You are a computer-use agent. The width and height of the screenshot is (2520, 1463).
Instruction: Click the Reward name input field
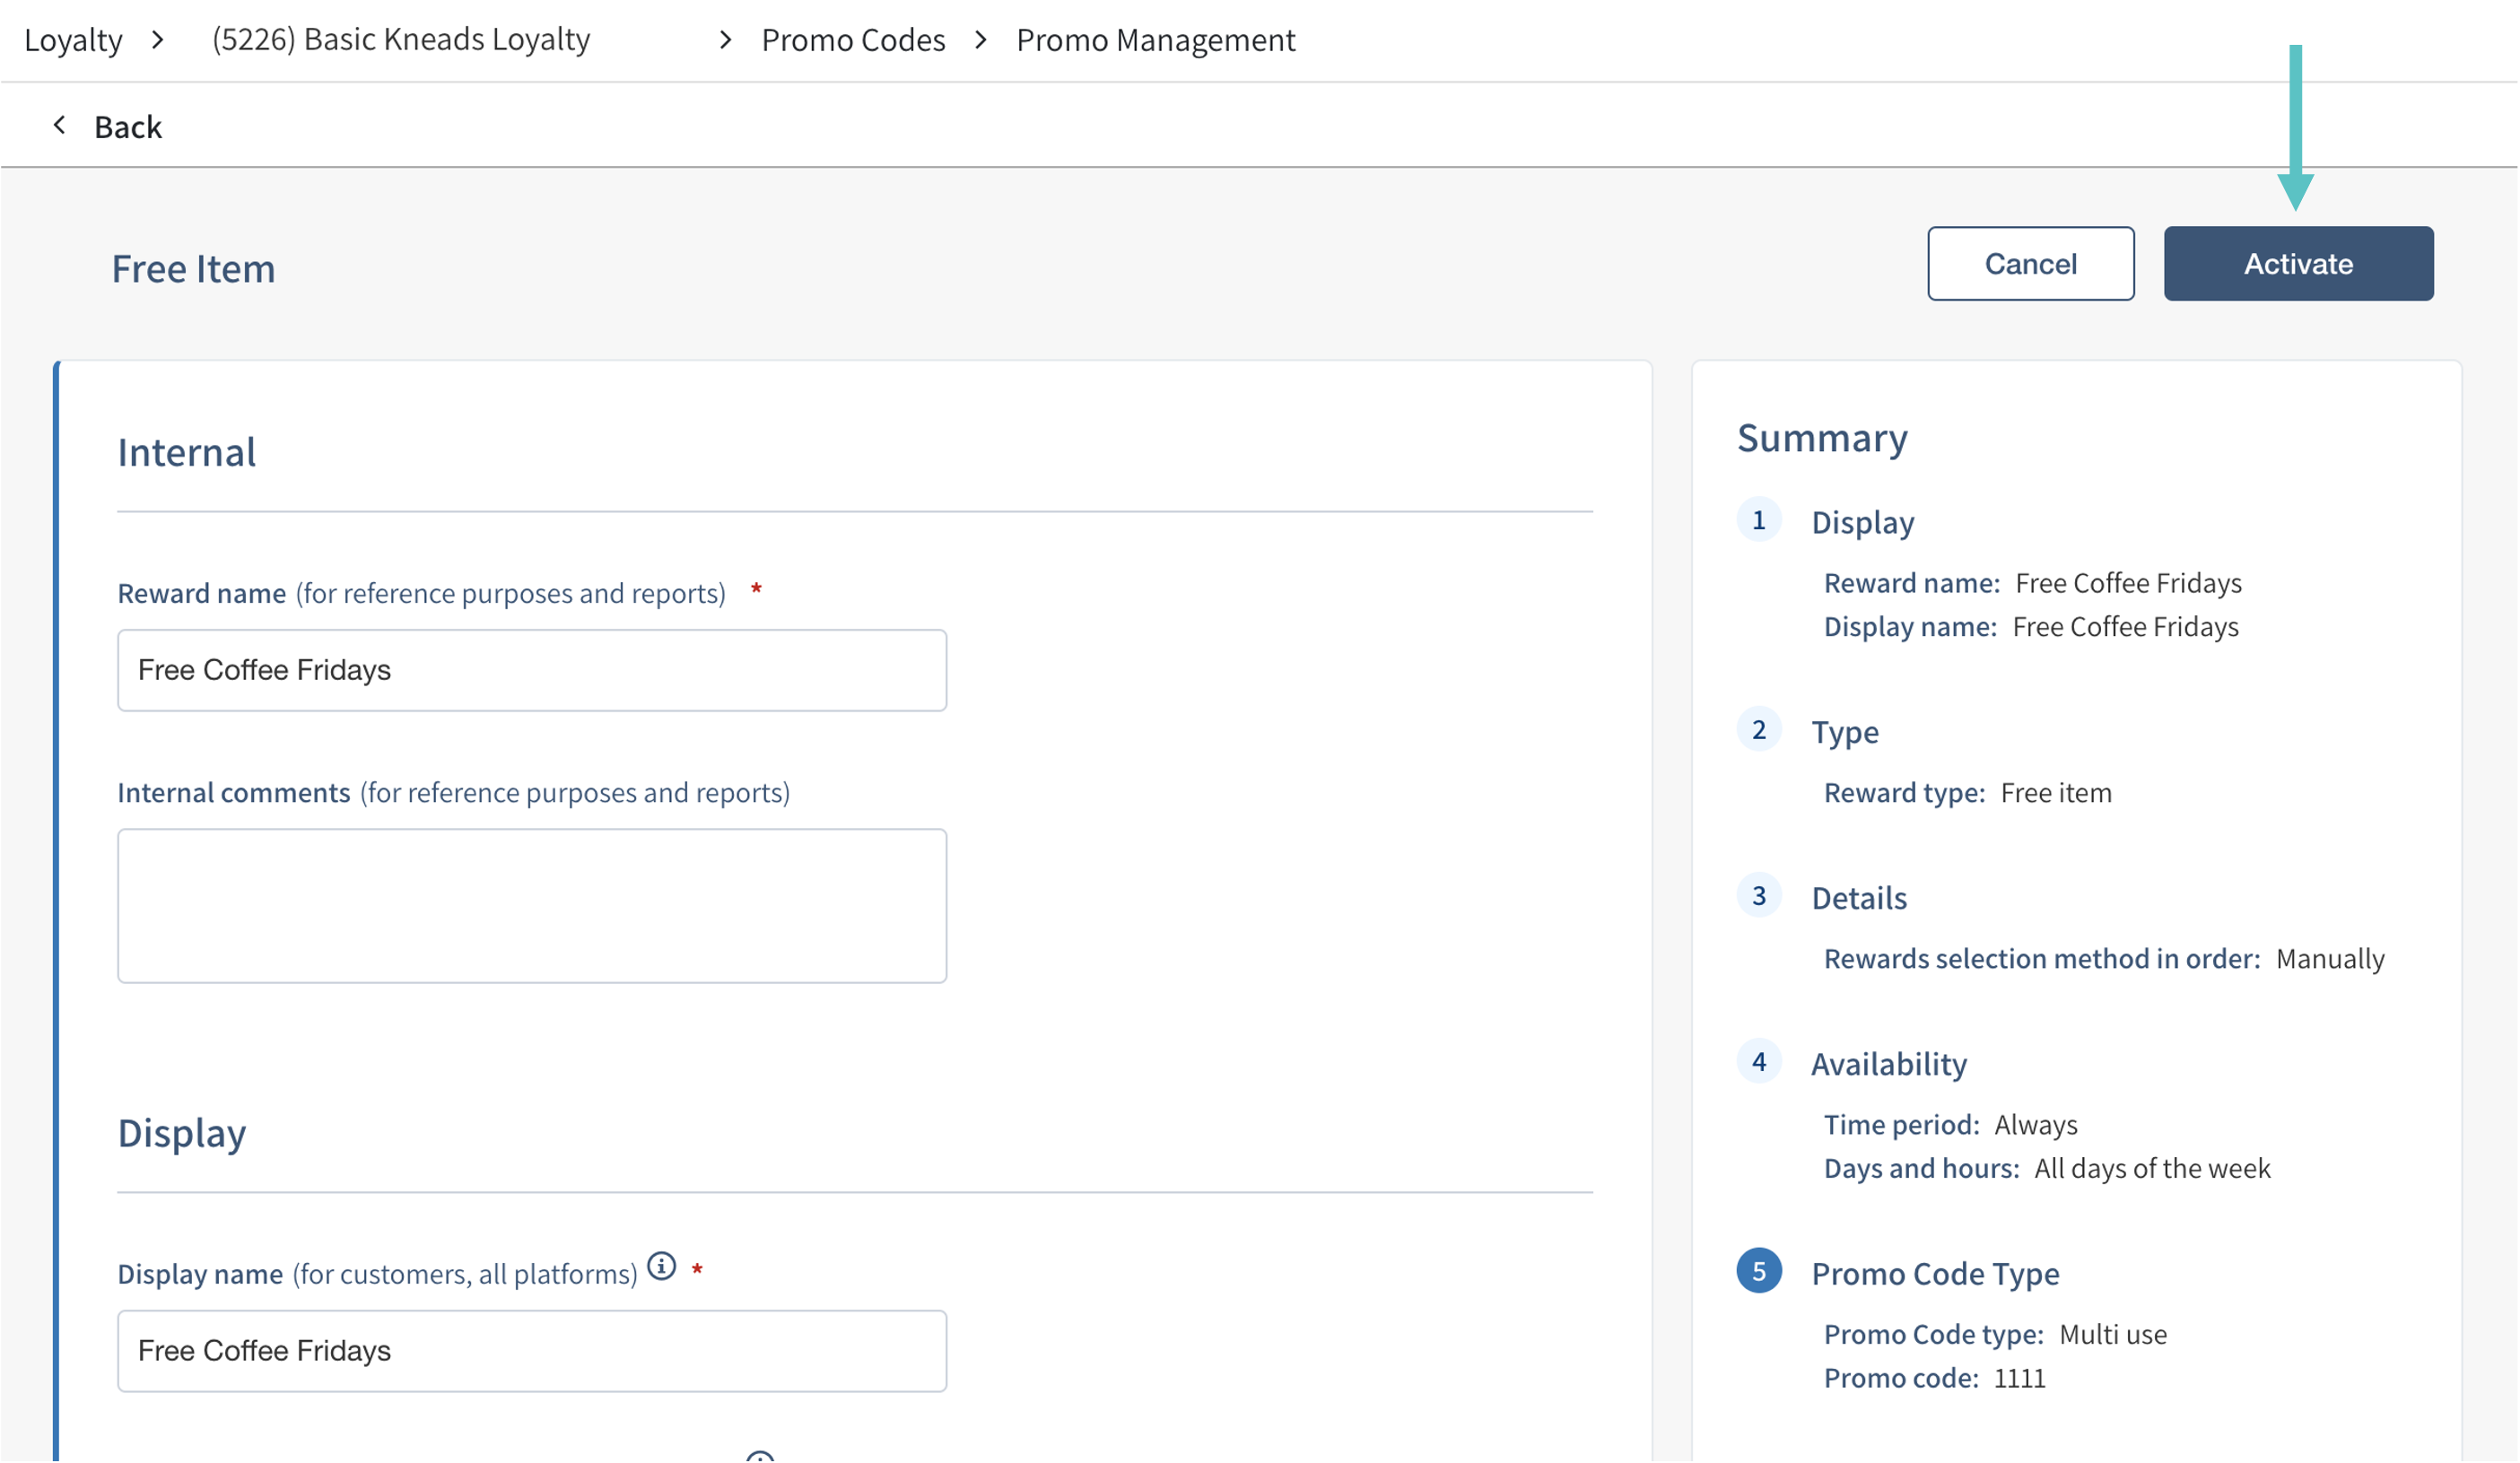531,670
